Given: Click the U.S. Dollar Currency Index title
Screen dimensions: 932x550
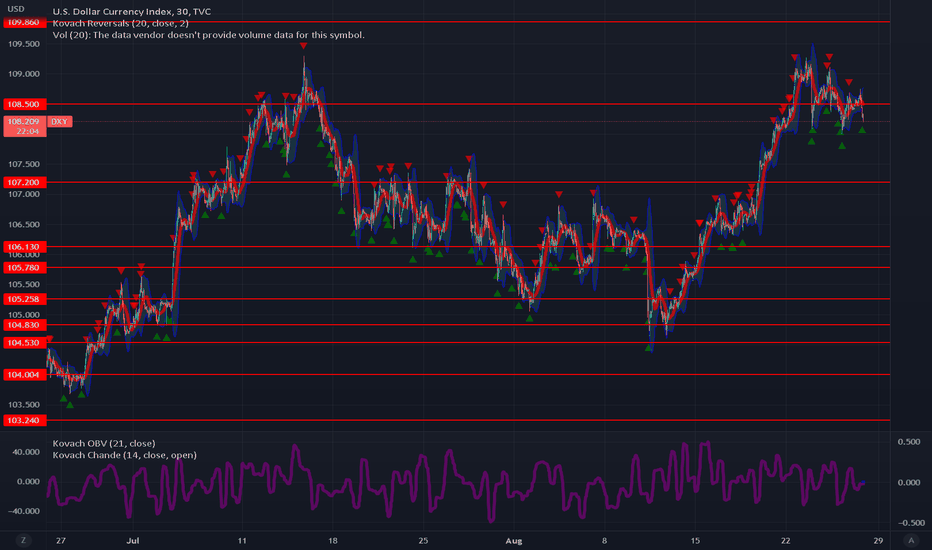Looking at the screenshot, I should tap(131, 11).
